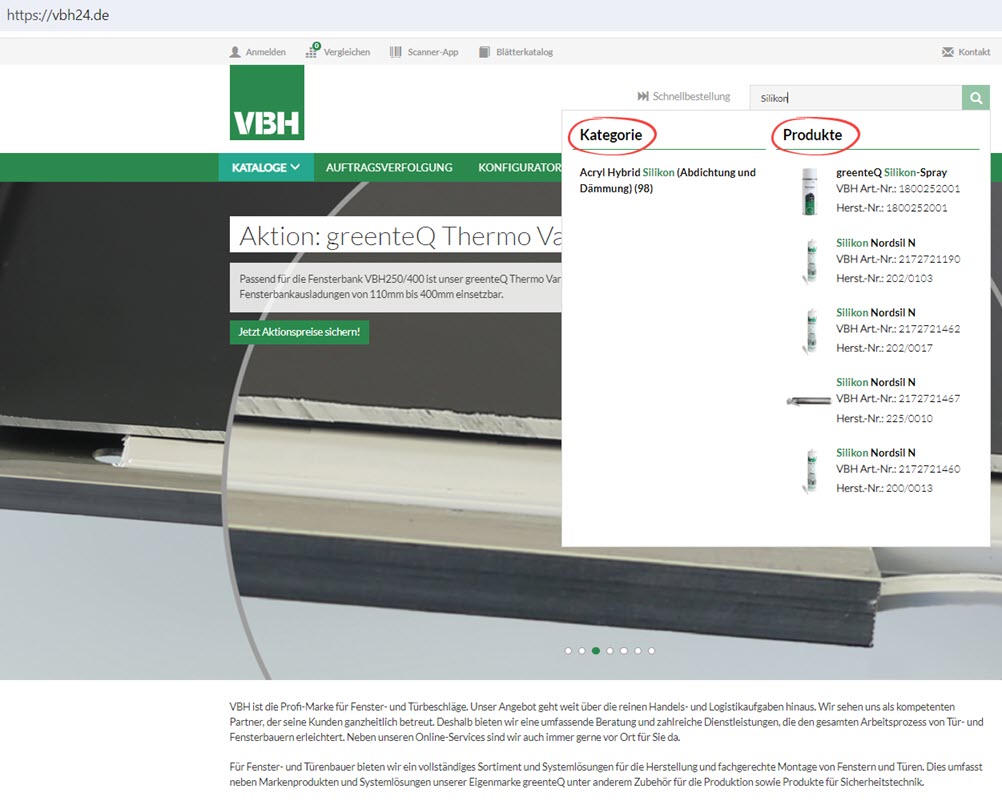Image resolution: width=1002 pixels, height=805 pixels.
Task: Open thumbnail of Silikon Nordsil N 2172721467
Action: [808, 401]
